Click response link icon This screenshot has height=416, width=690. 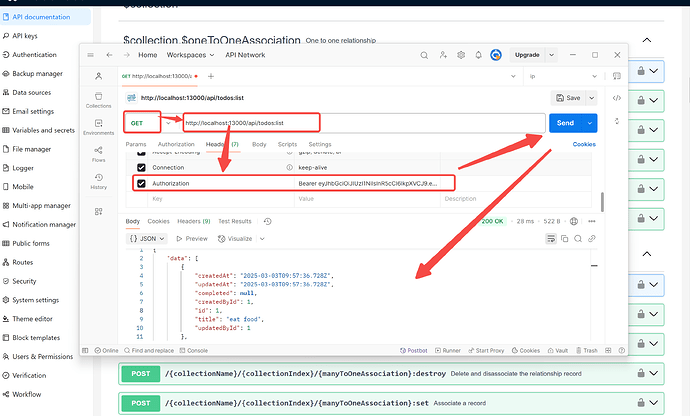point(592,239)
